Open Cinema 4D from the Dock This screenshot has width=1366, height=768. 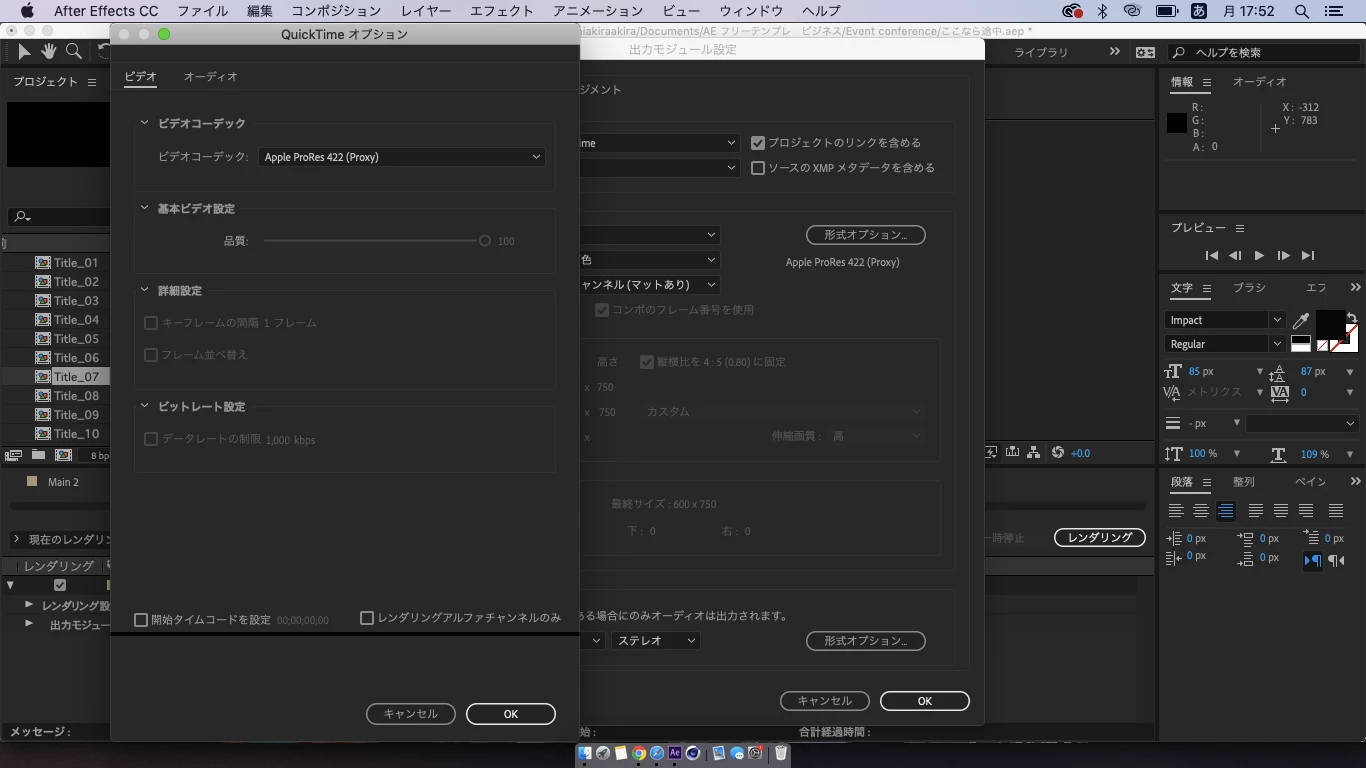pos(692,753)
